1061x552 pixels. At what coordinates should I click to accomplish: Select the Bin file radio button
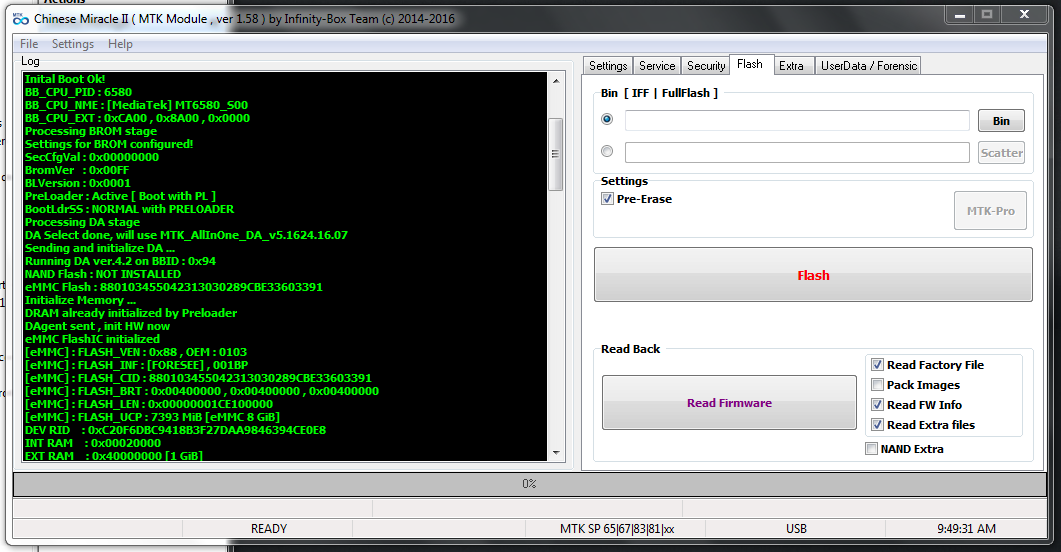pos(607,119)
